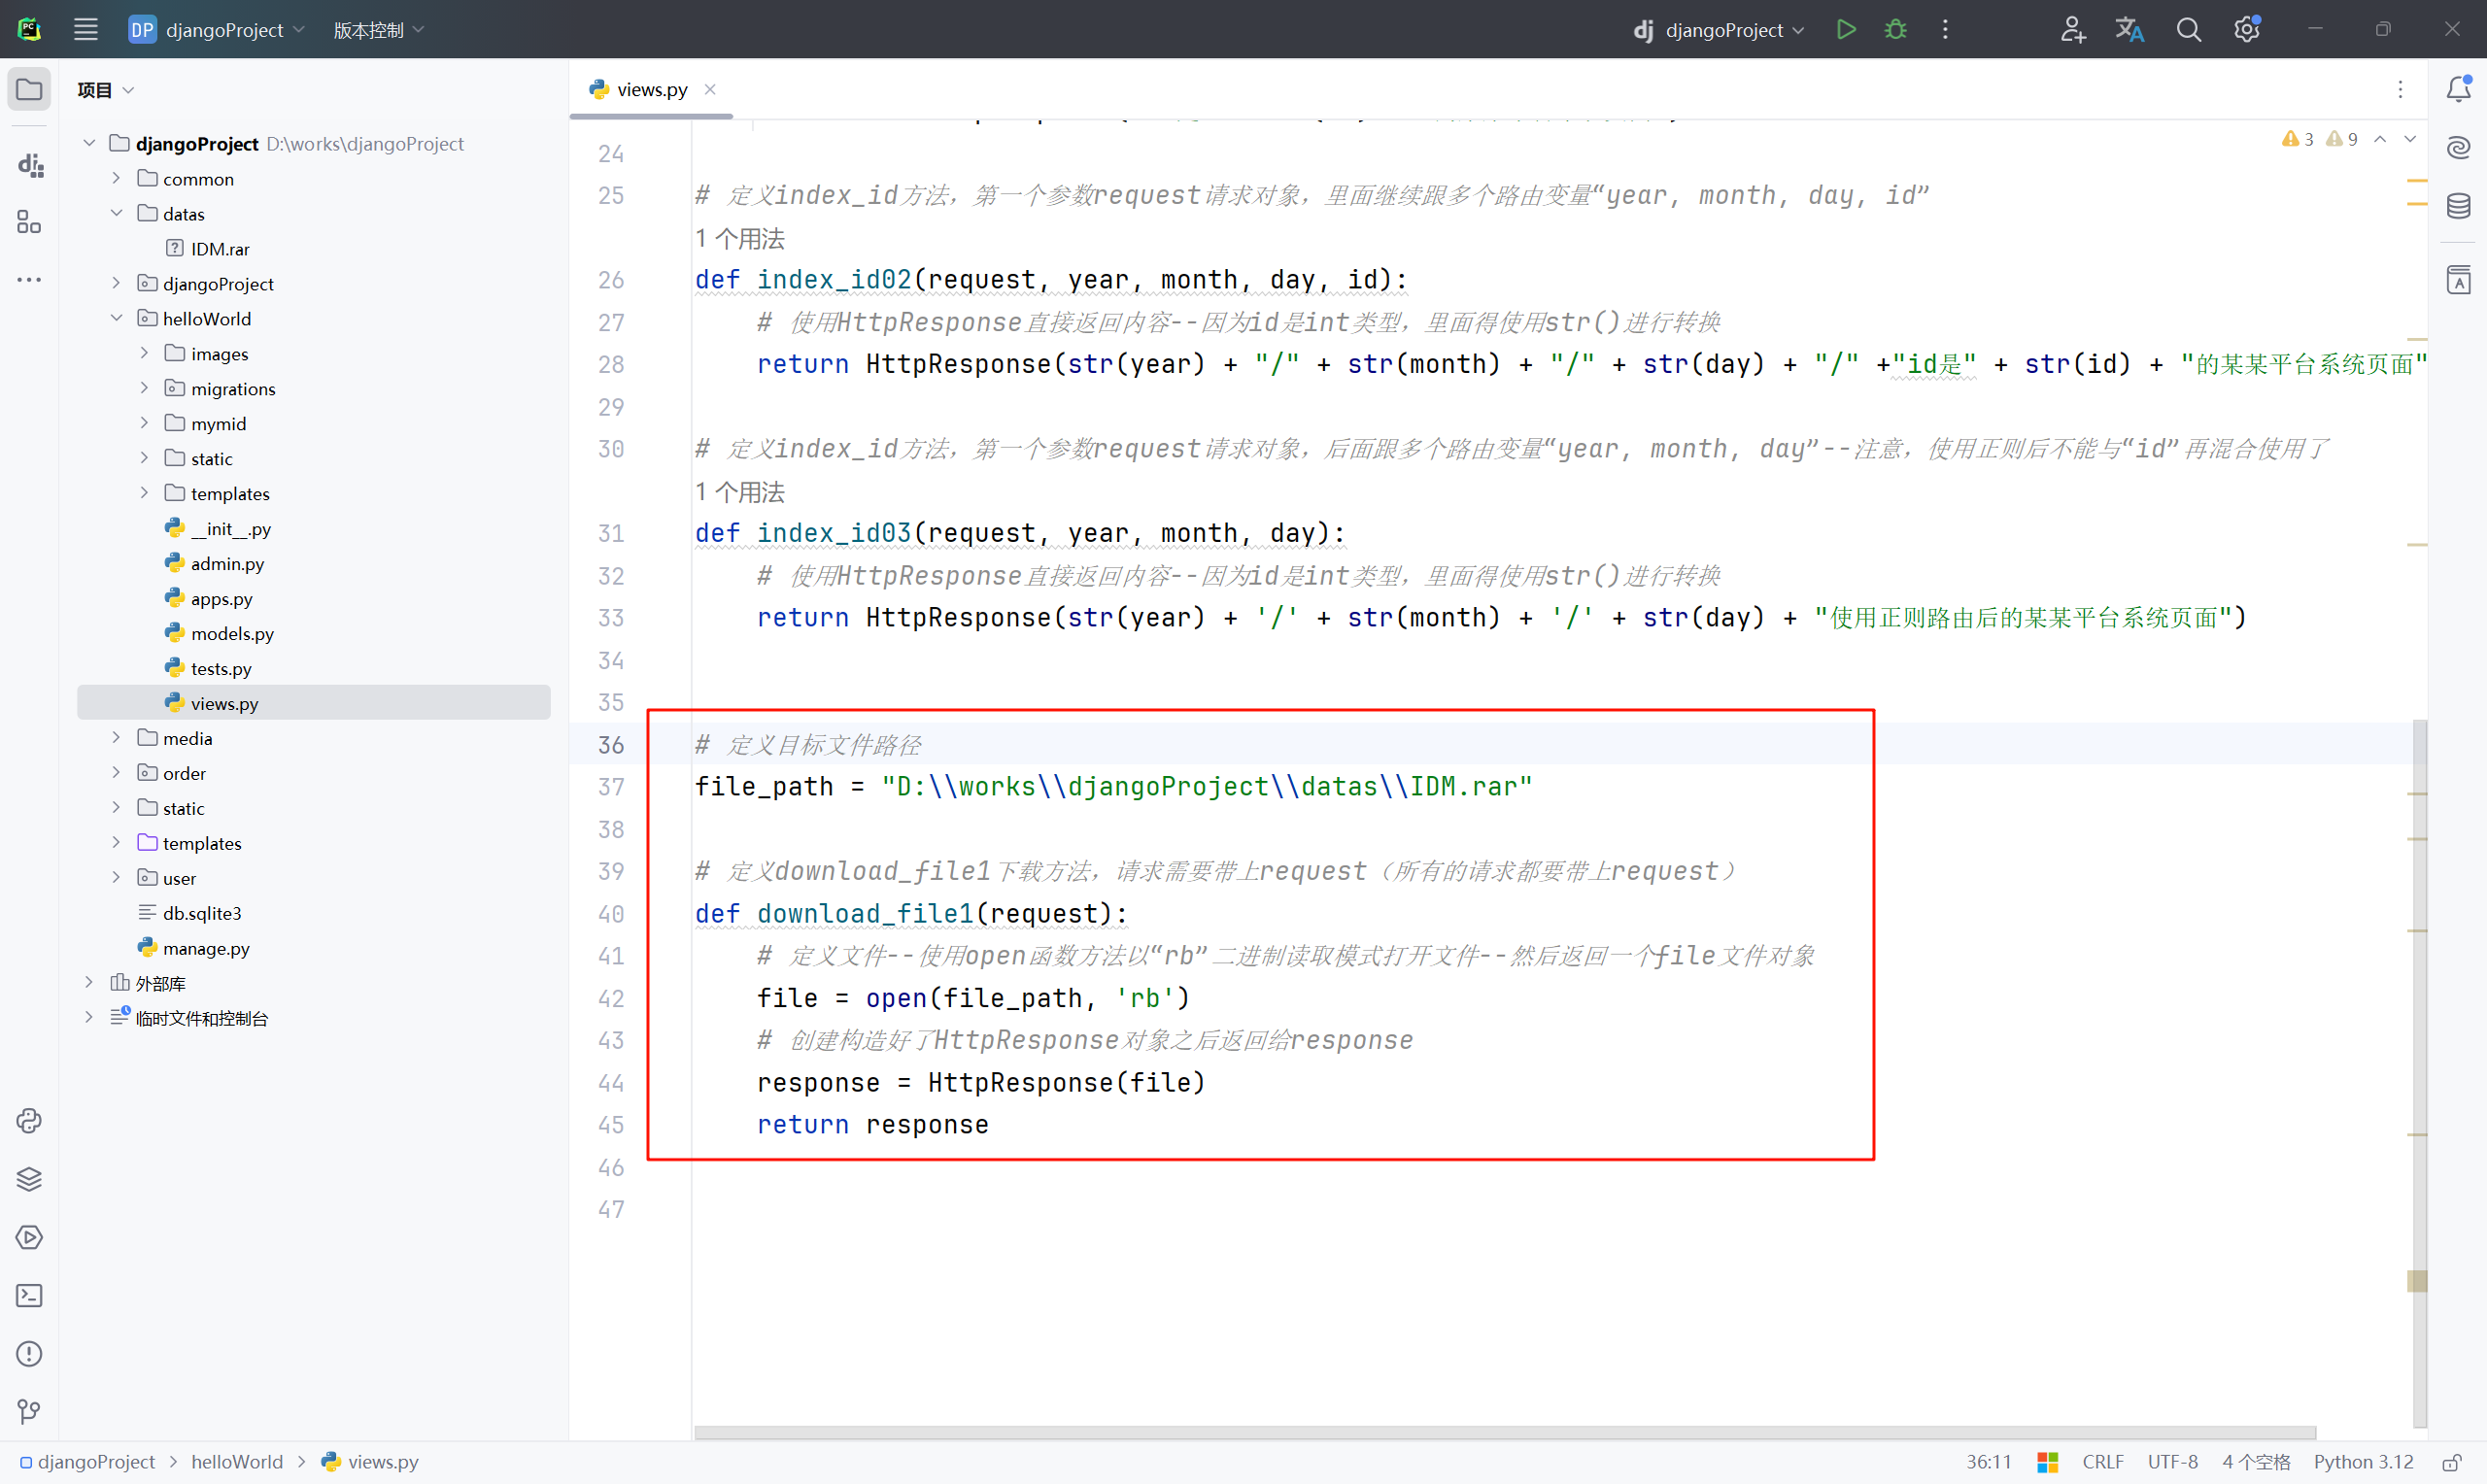Toggle read-only lock in status bar
The image size is (2487, 1484).
point(2451,1462)
